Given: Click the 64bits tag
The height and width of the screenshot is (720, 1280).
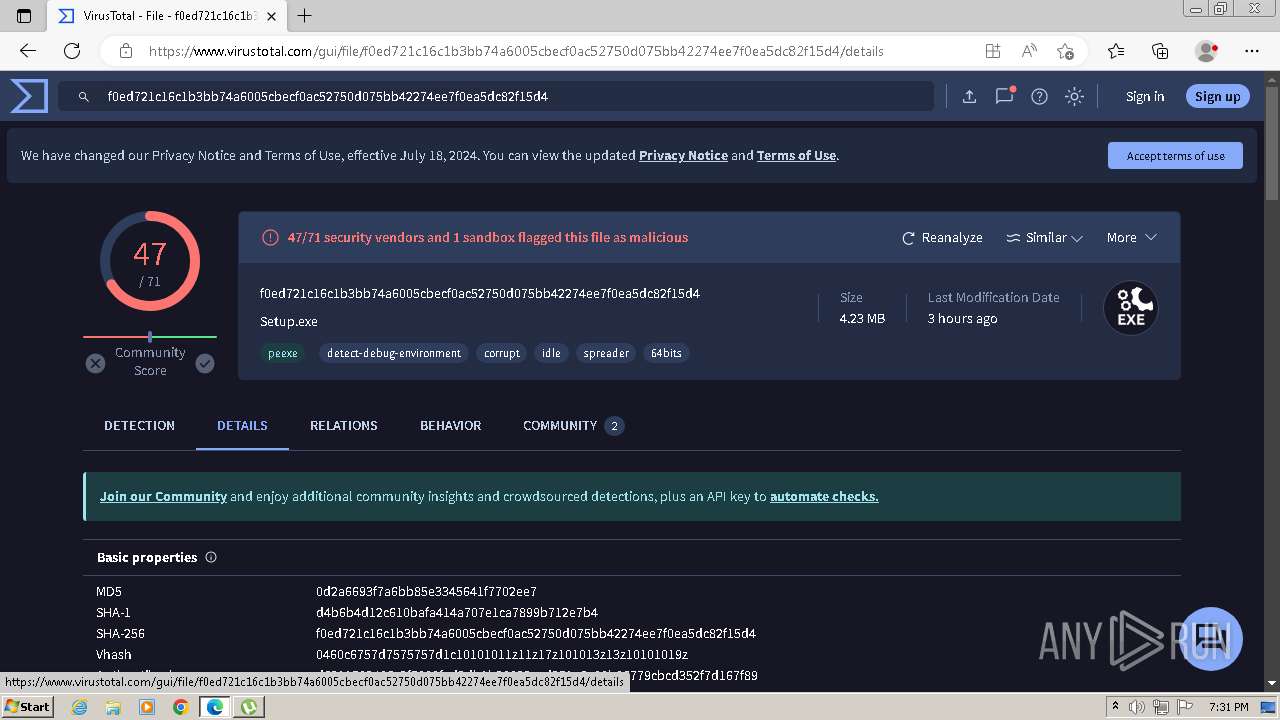Looking at the screenshot, I should [666, 353].
